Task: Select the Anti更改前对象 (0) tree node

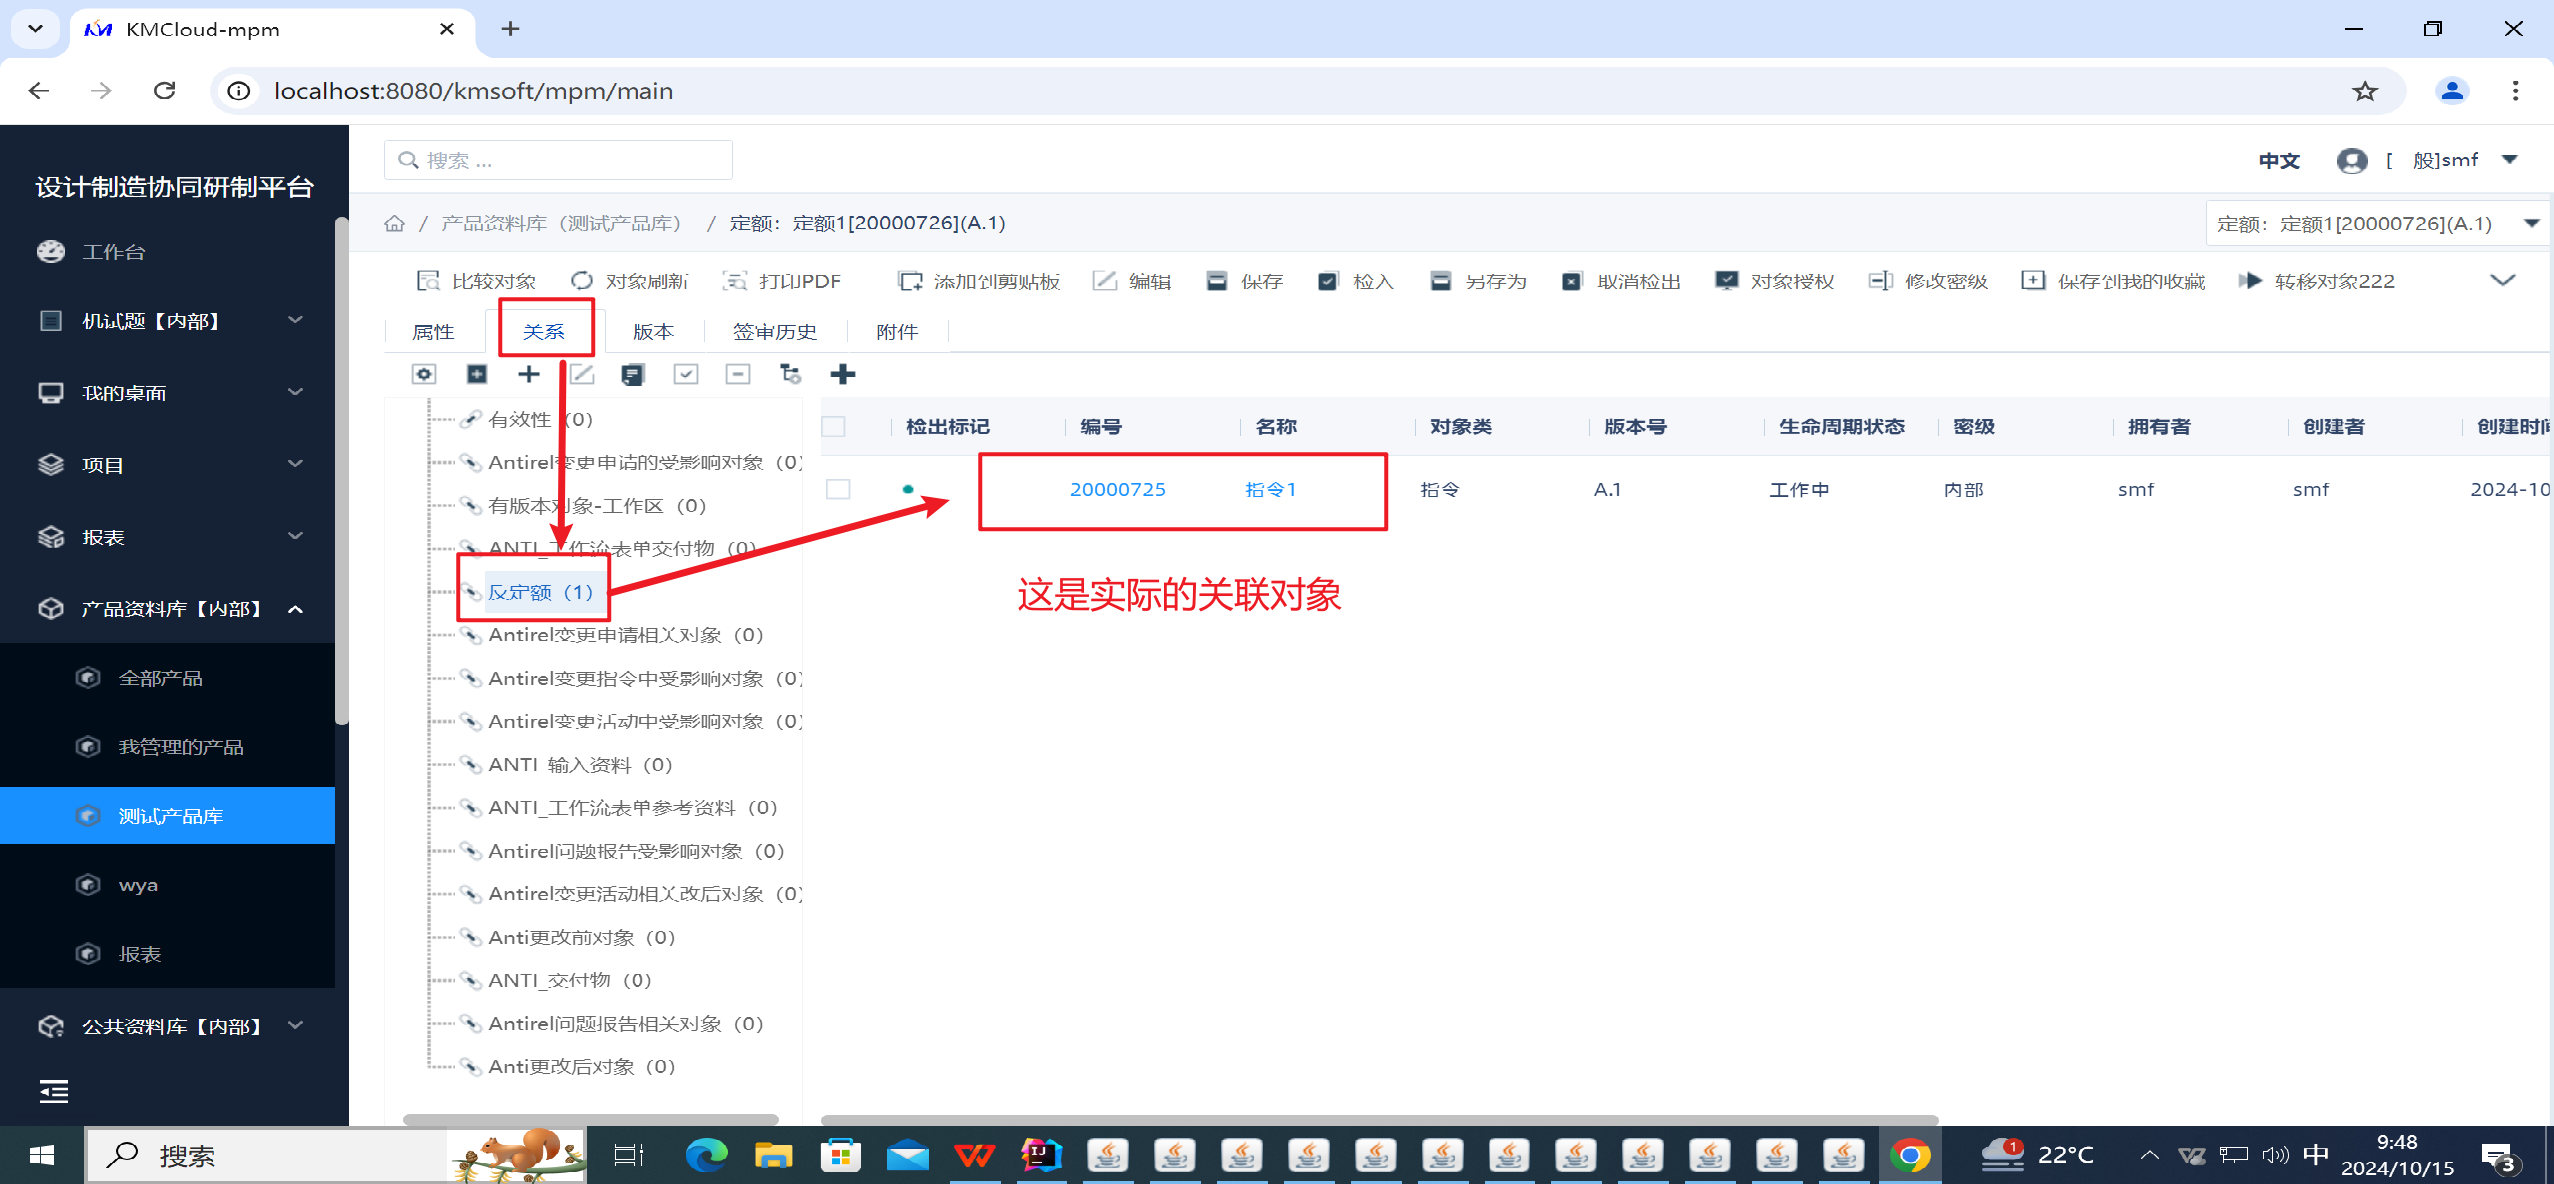Action: pyautogui.click(x=582, y=937)
